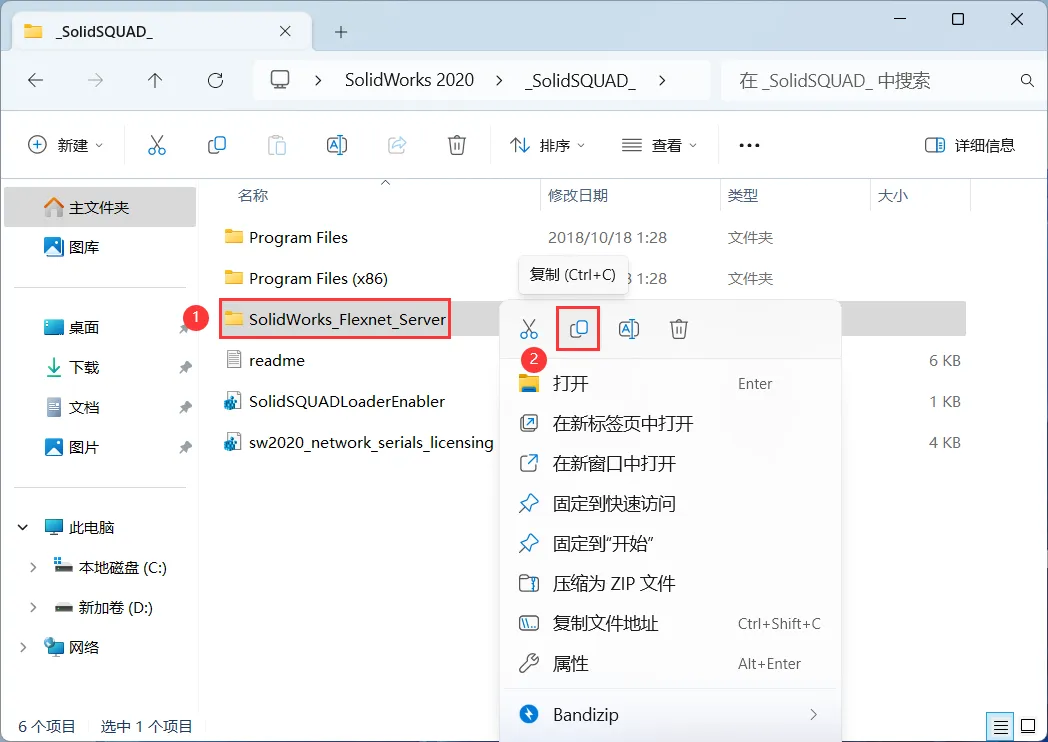Screen dimensions: 1048x742
Task: Open the 查看 view dropdown
Action: tap(659, 145)
